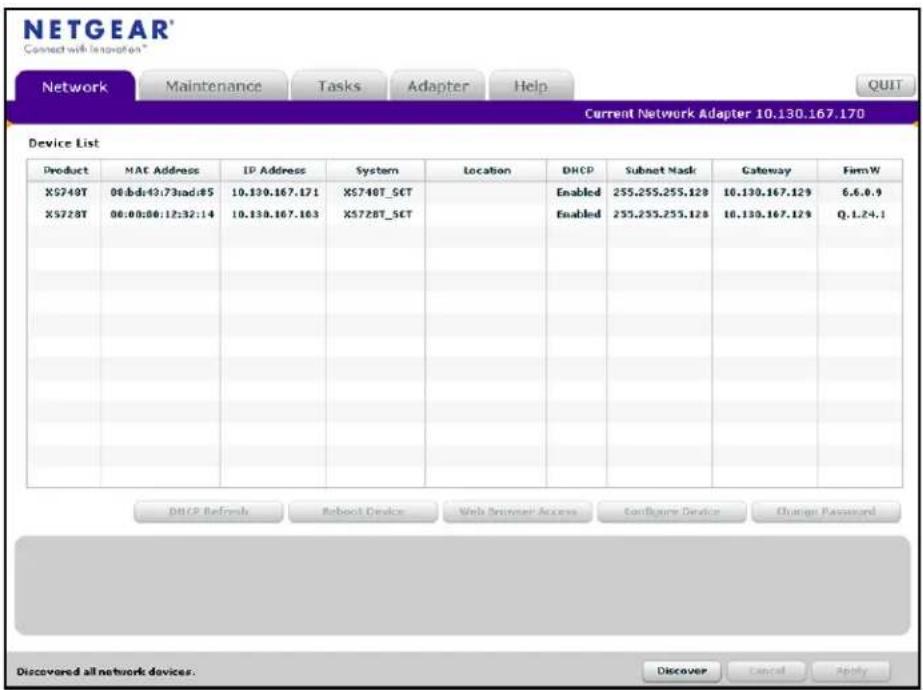This screenshot has height=690, width=923.
Task: Click the grayed Cancel button
Action: coord(766,671)
